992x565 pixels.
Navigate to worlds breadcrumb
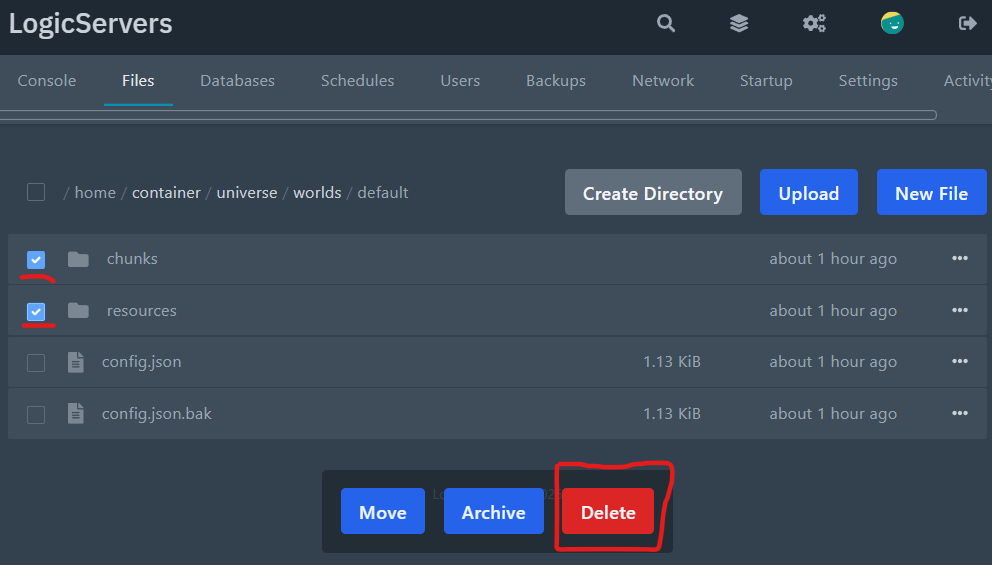(317, 192)
